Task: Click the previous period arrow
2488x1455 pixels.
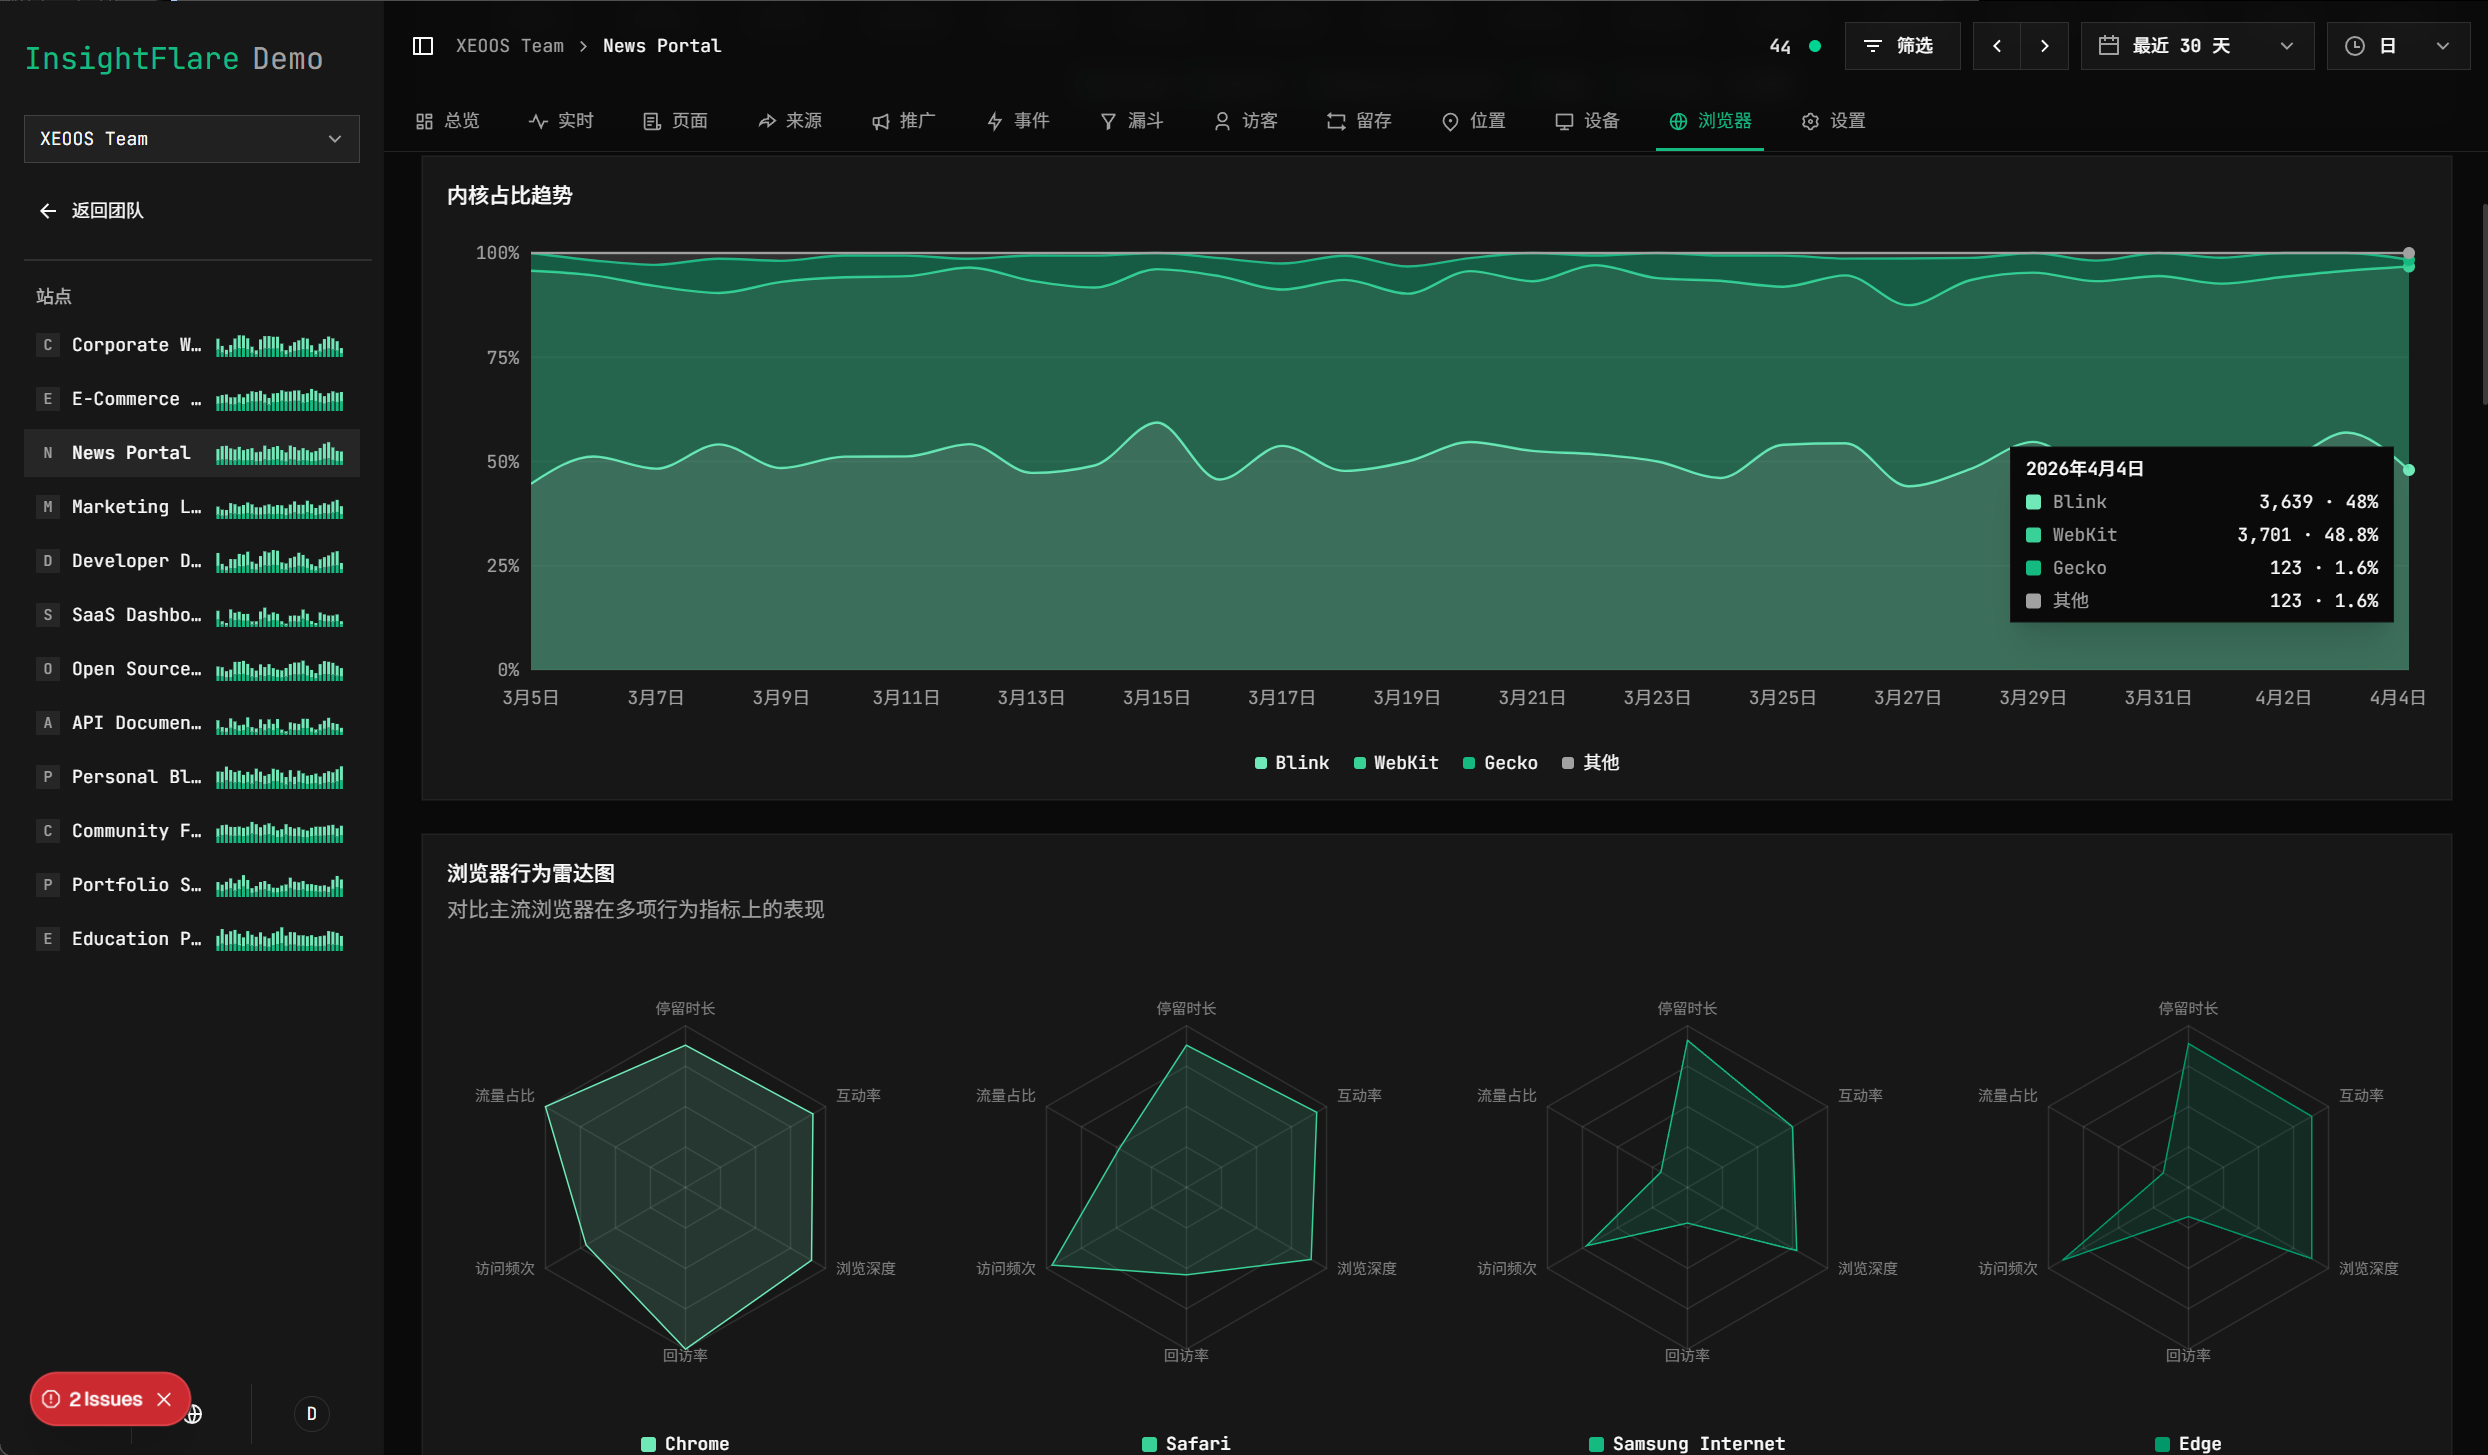Action: pyautogui.click(x=1997, y=46)
